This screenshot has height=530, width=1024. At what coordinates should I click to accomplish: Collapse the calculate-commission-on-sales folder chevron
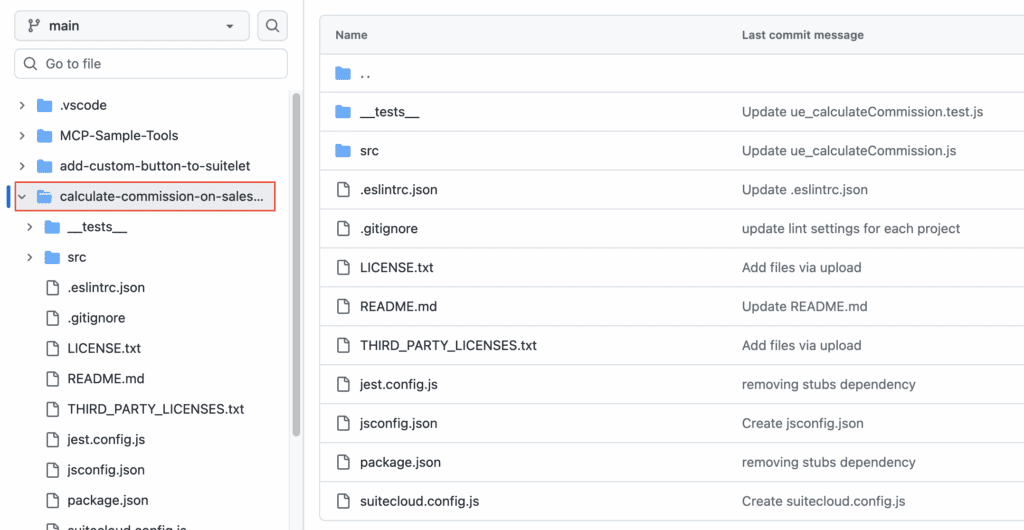[x=22, y=196]
